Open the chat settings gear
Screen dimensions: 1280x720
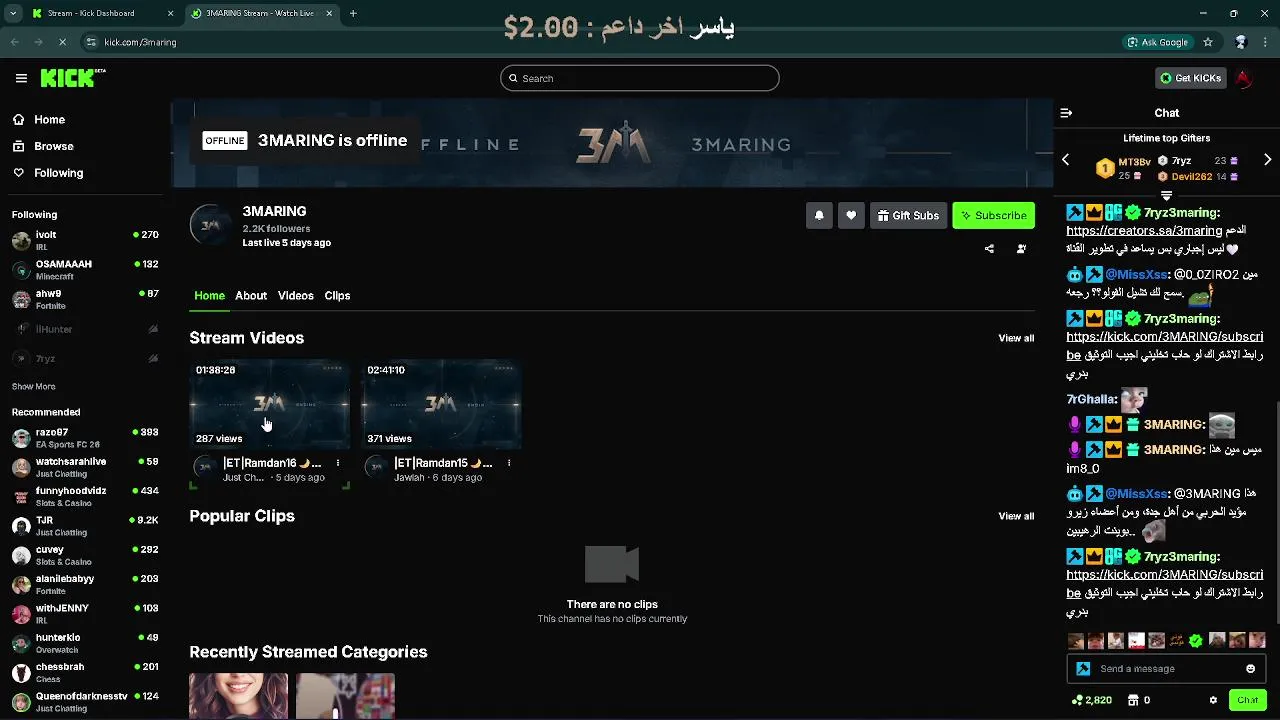[1213, 700]
